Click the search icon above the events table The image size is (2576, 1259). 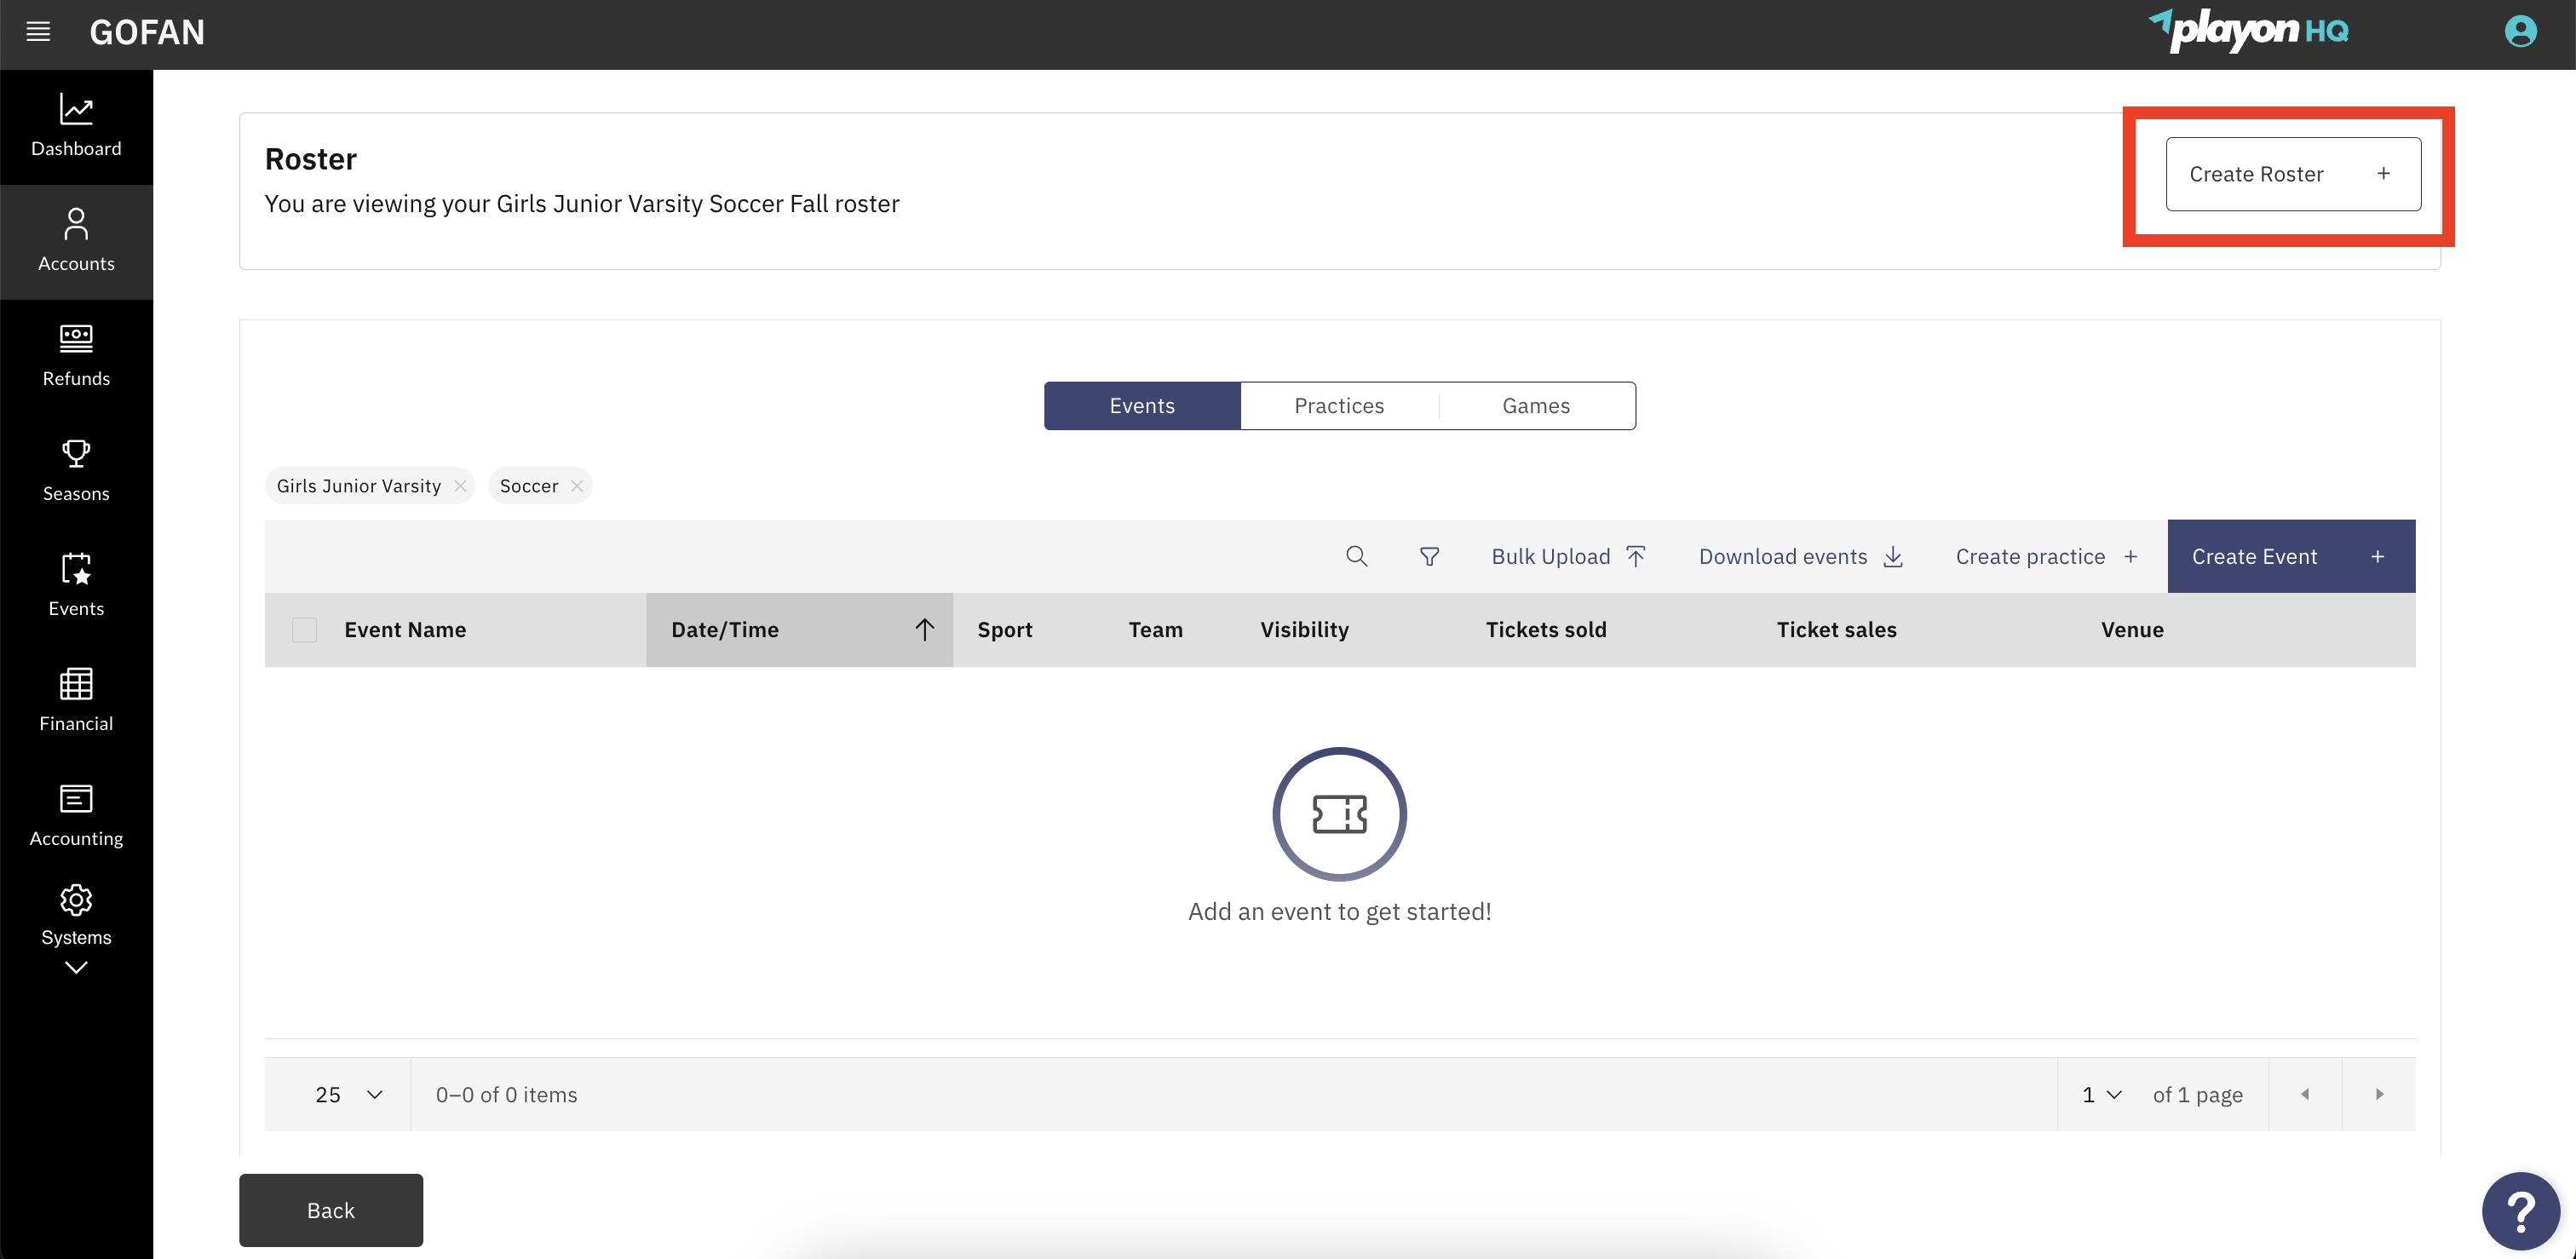click(1356, 556)
